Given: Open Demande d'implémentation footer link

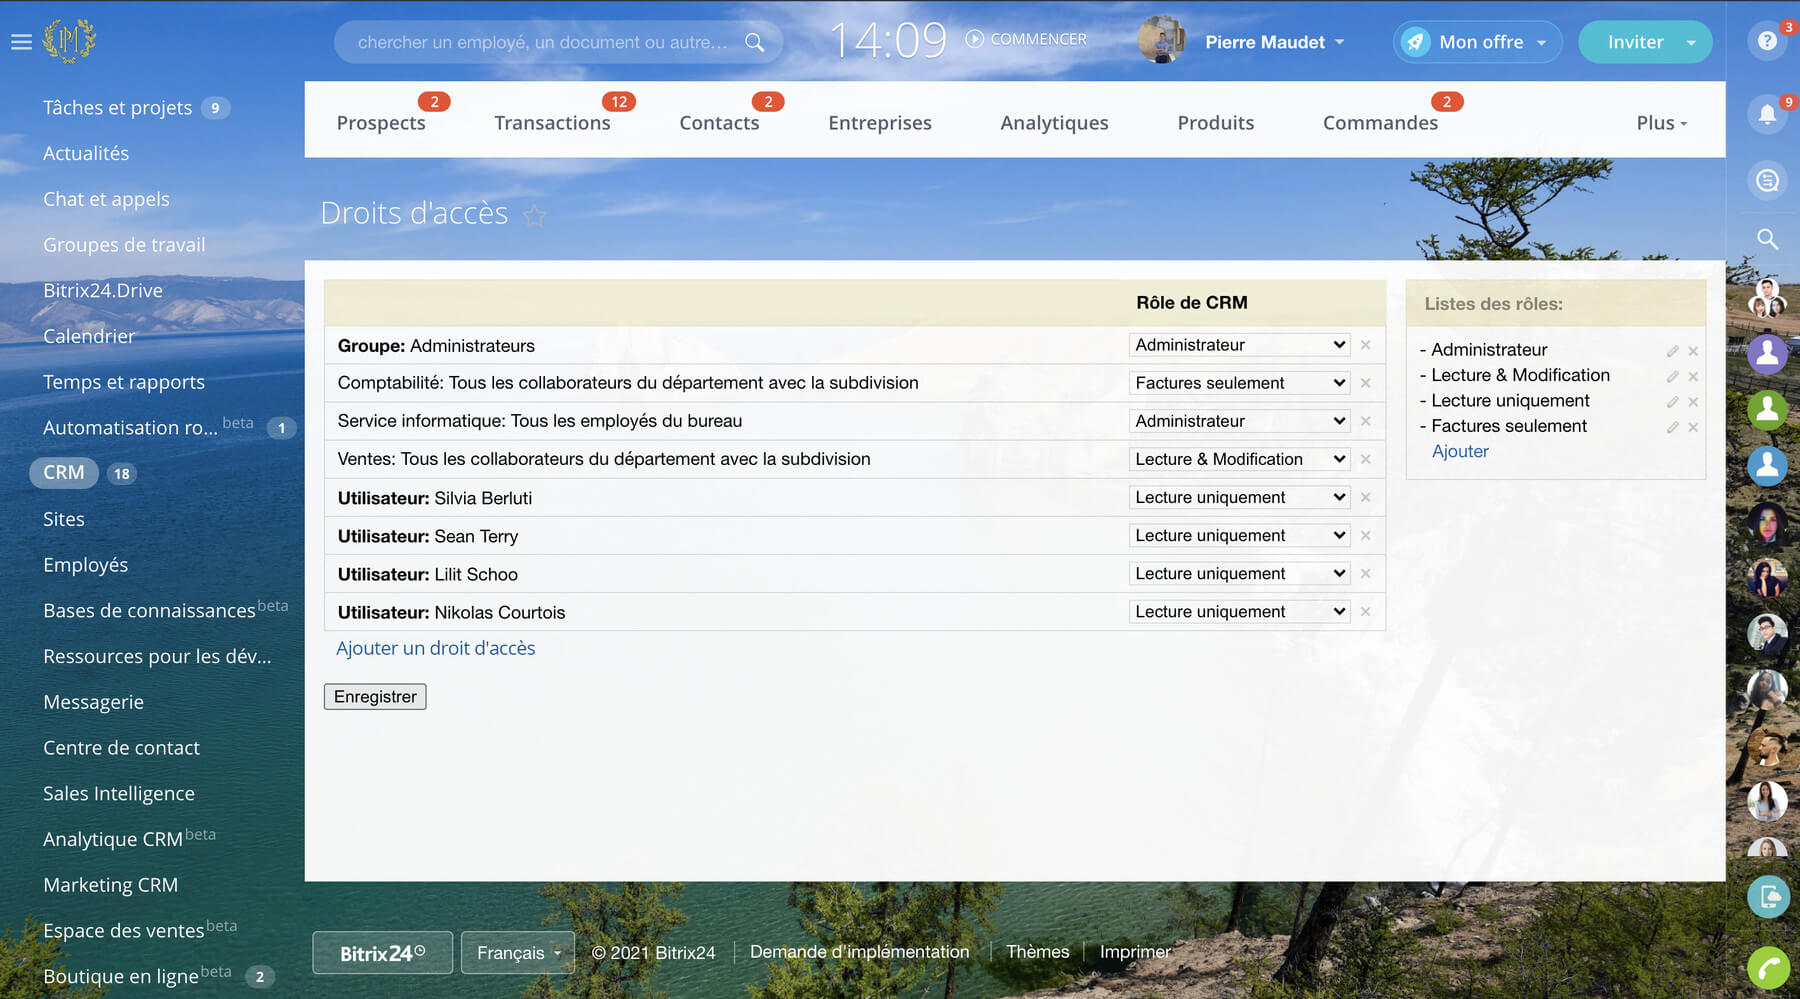Looking at the screenshot, I should point(860,952).
